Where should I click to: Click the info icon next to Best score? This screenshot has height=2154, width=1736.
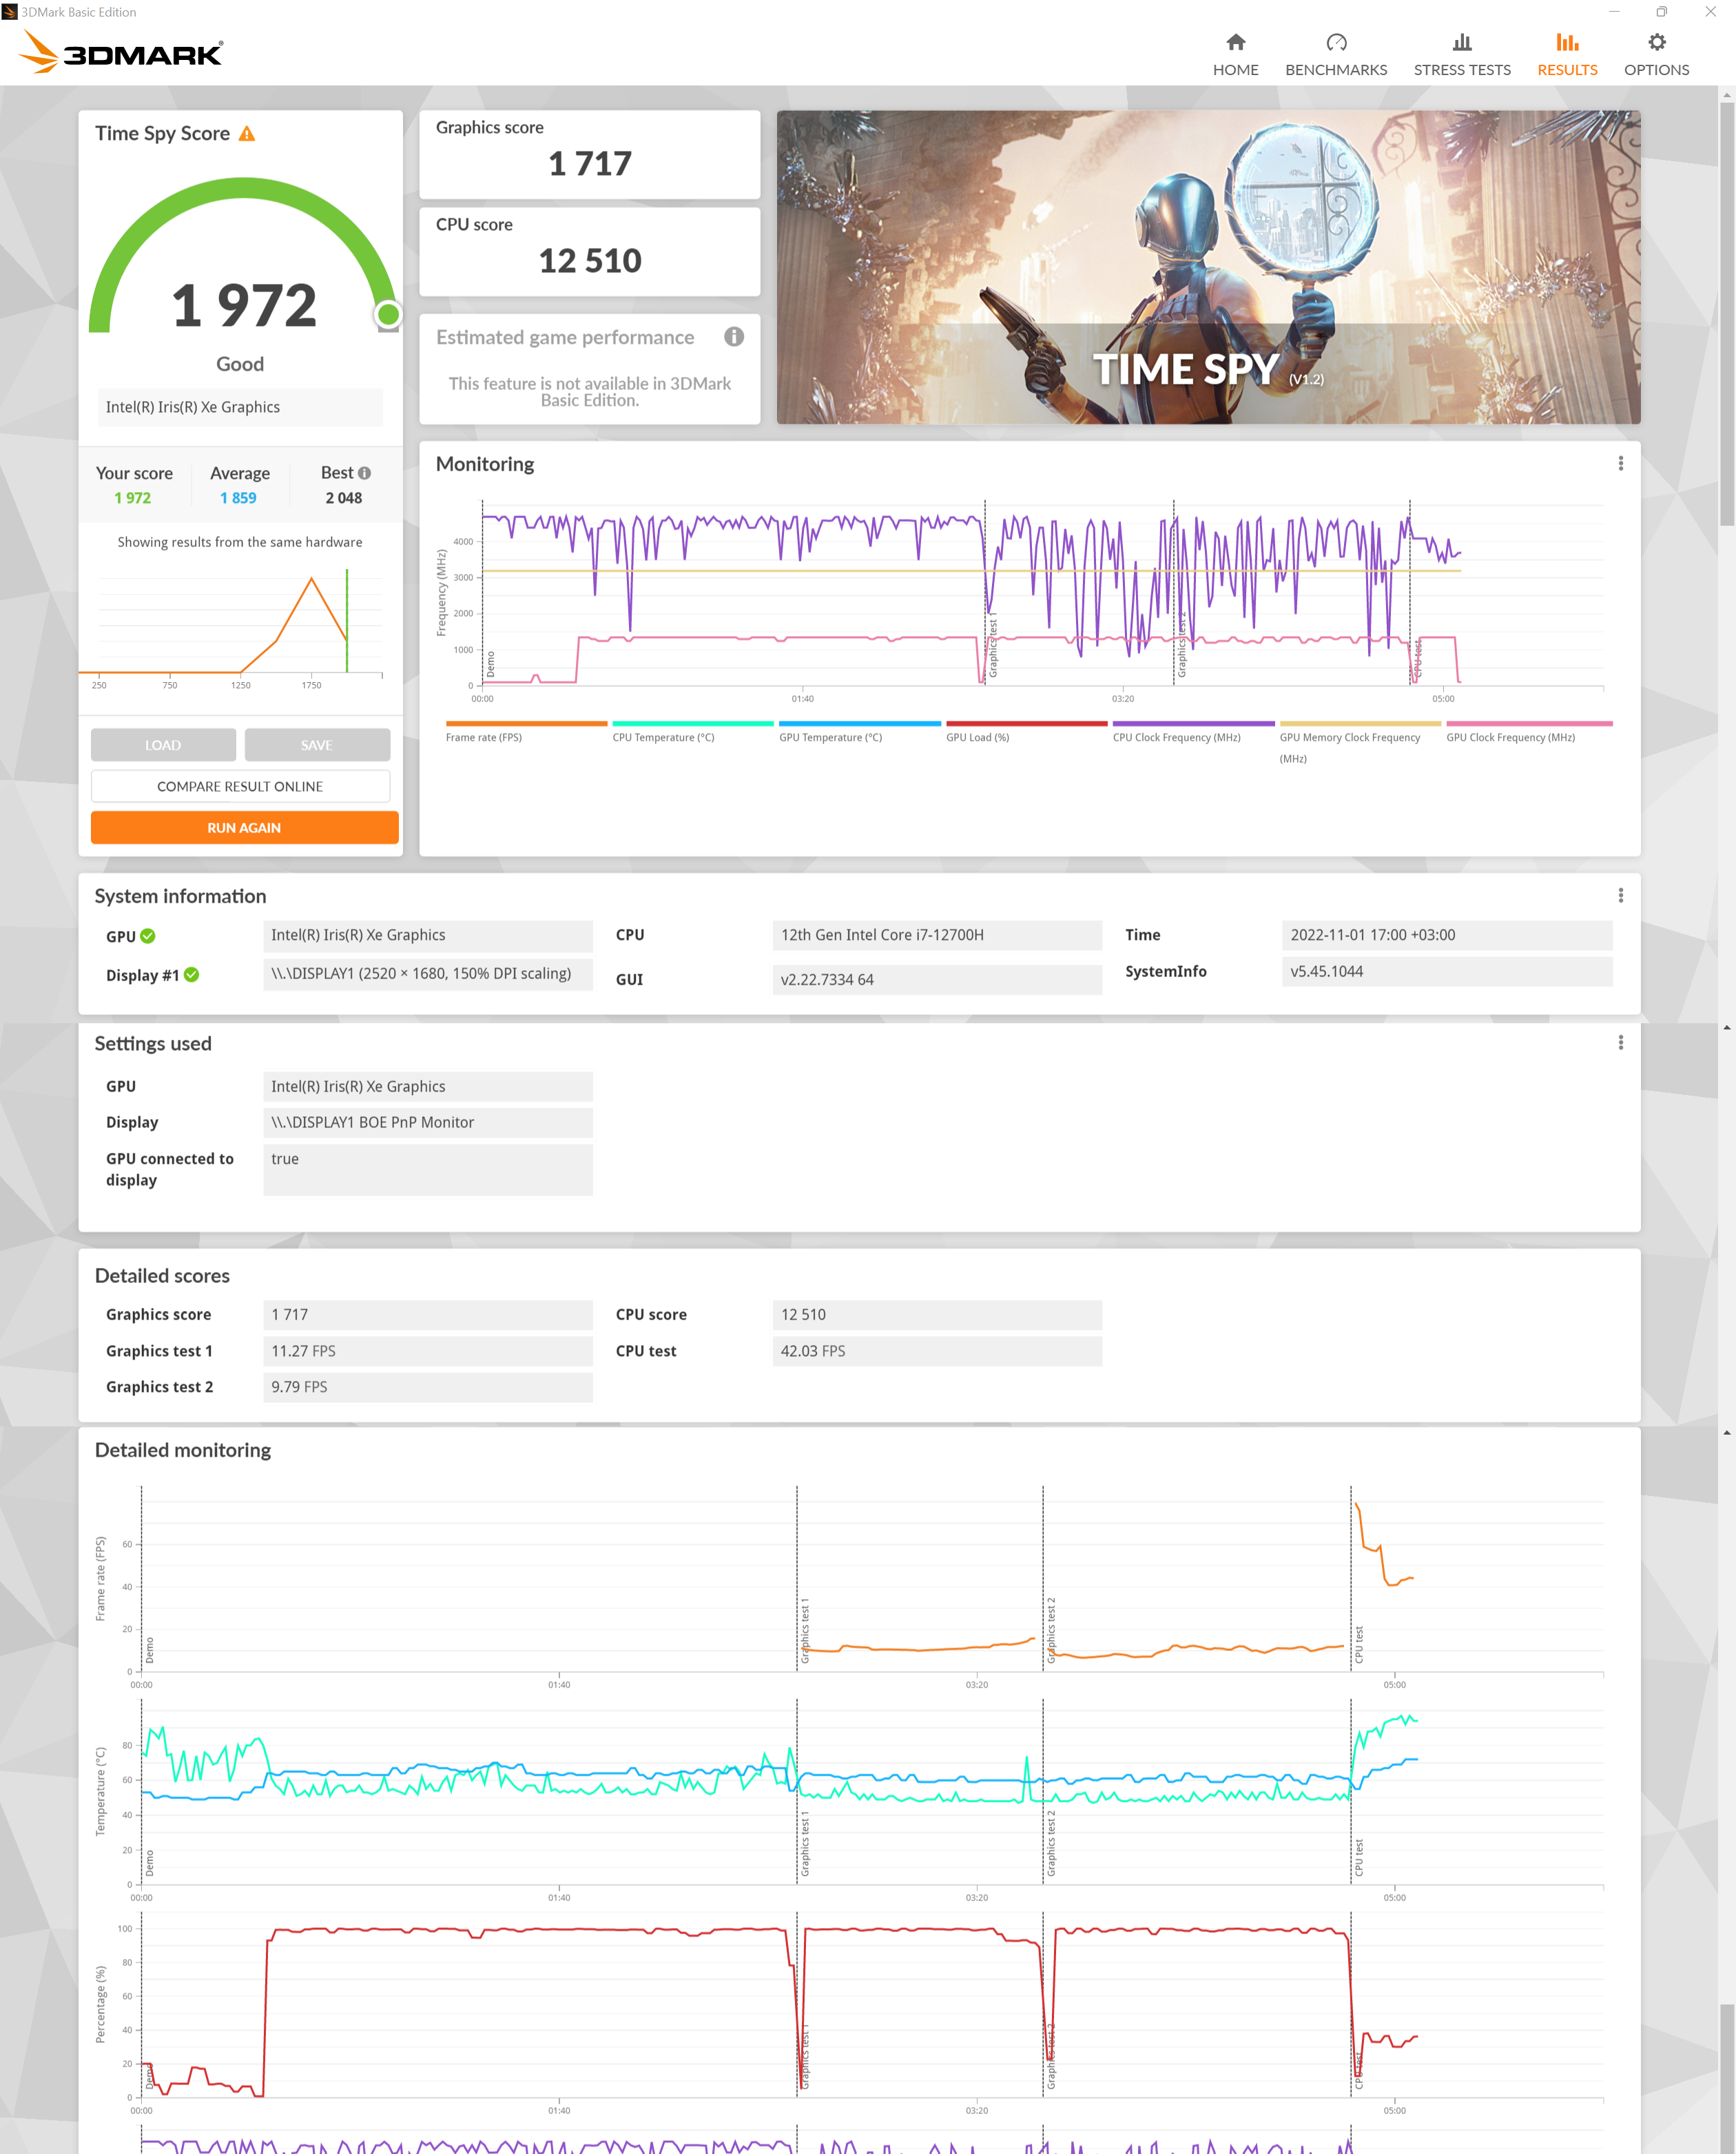pyautogui.click(x=364, y=473)
